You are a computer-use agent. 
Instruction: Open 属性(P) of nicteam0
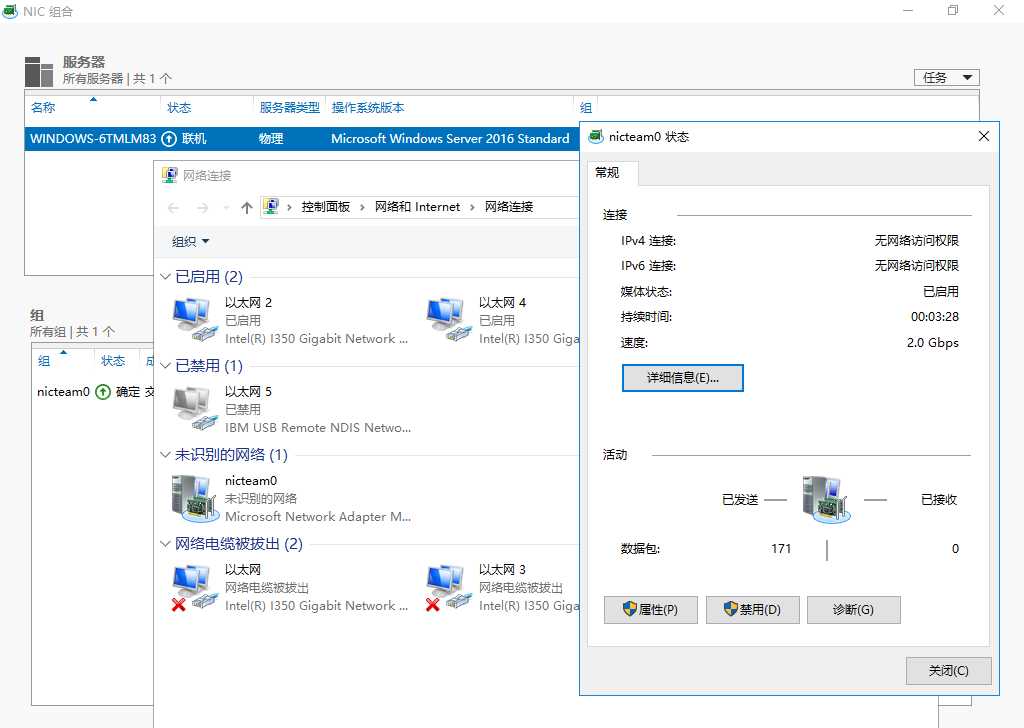tap(650, 610)
